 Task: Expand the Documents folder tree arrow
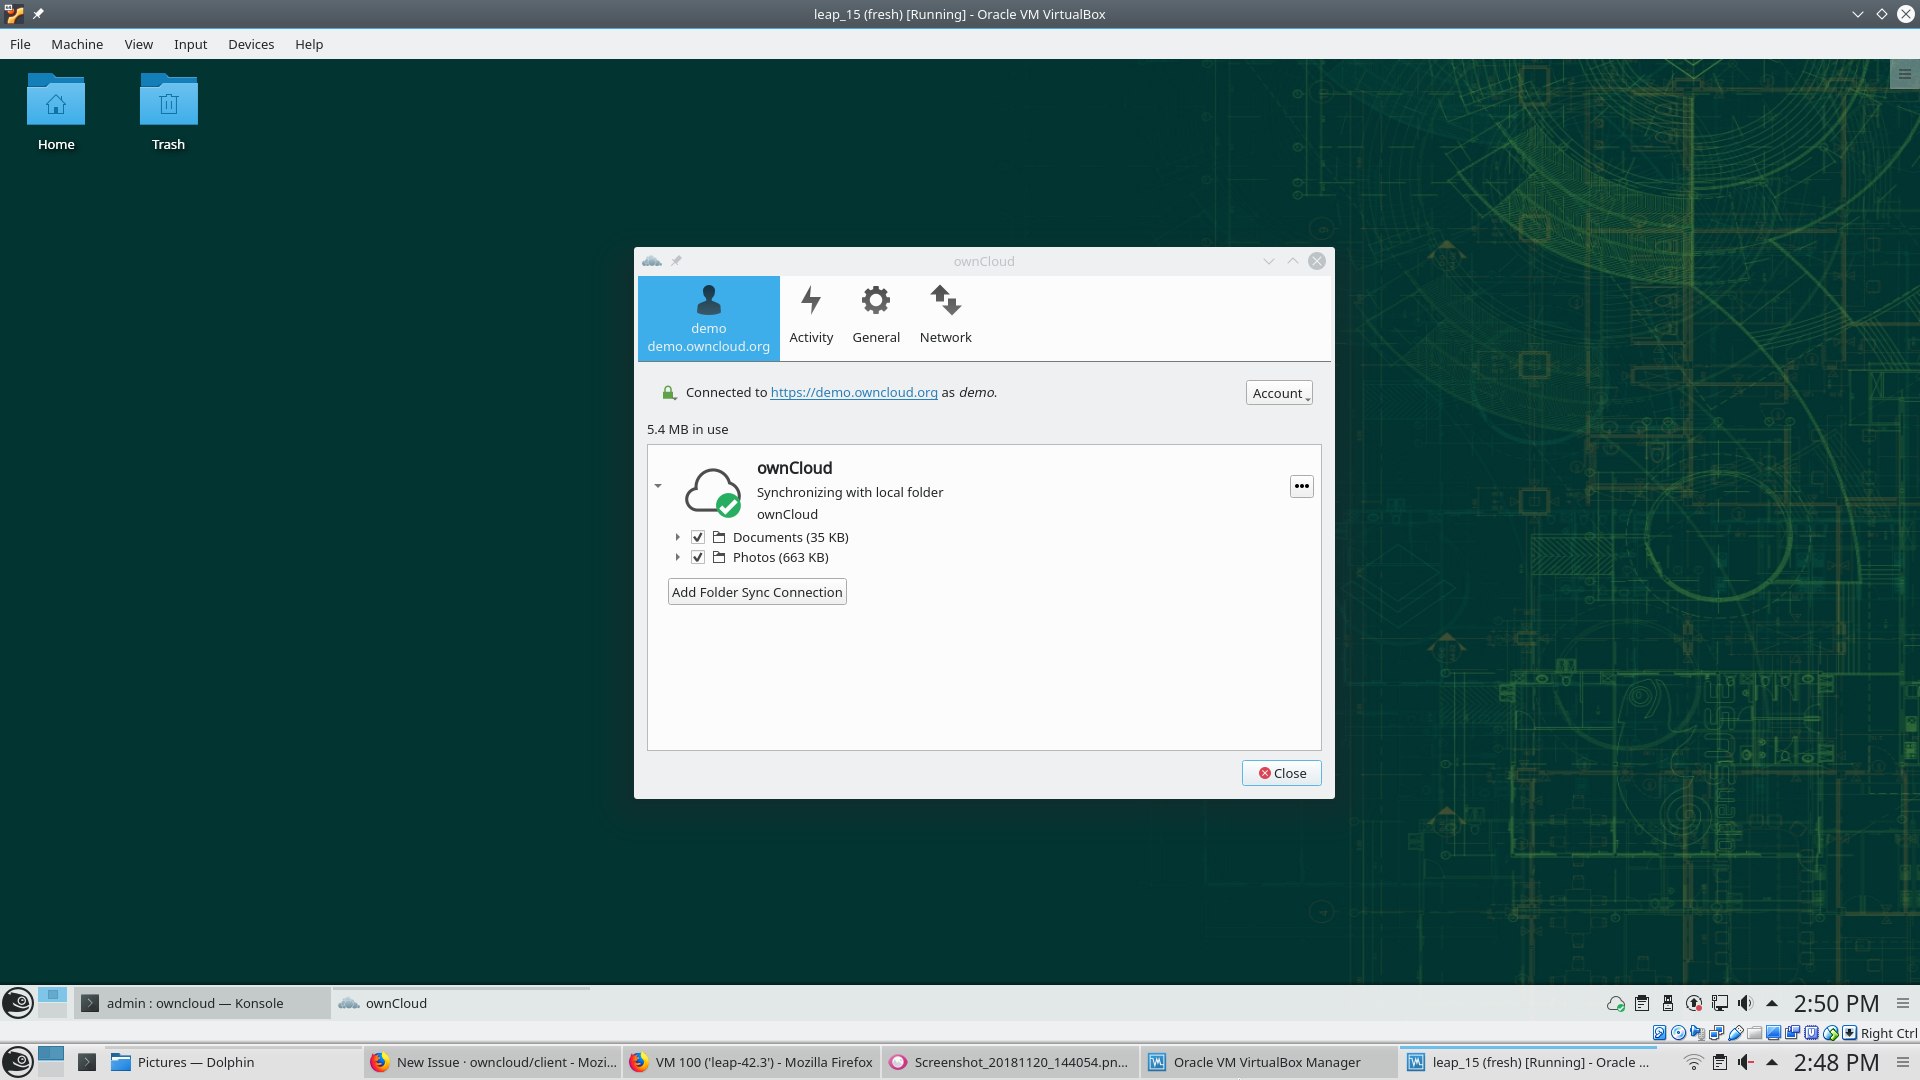(677, 538)
